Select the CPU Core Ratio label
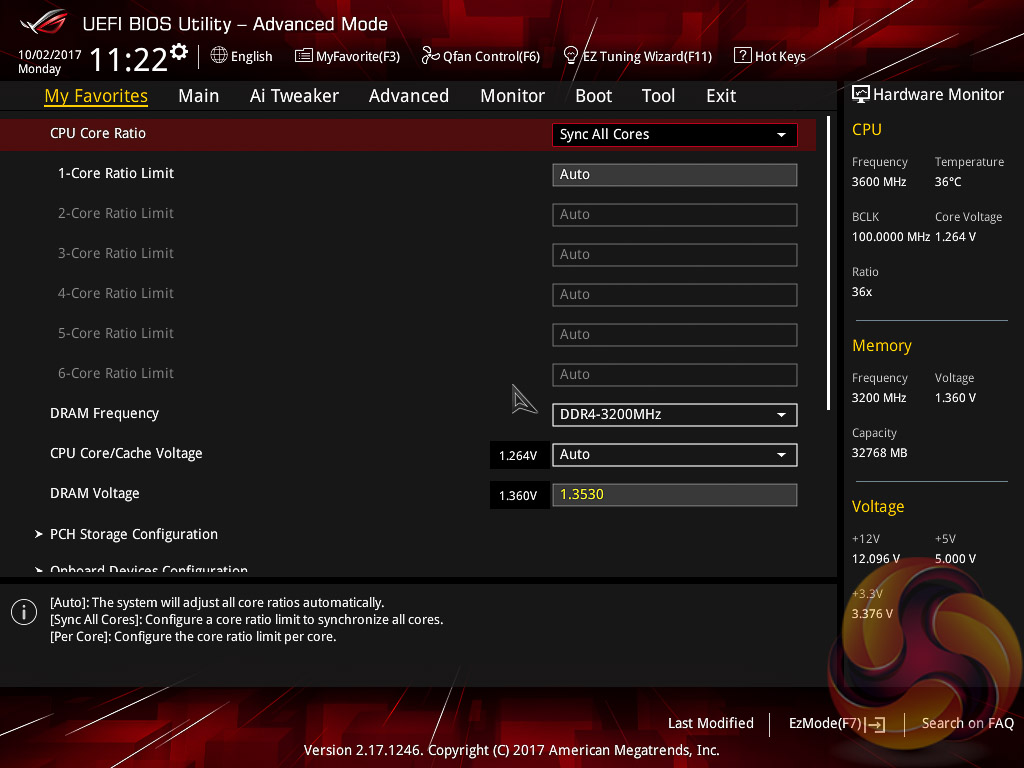 98,133
